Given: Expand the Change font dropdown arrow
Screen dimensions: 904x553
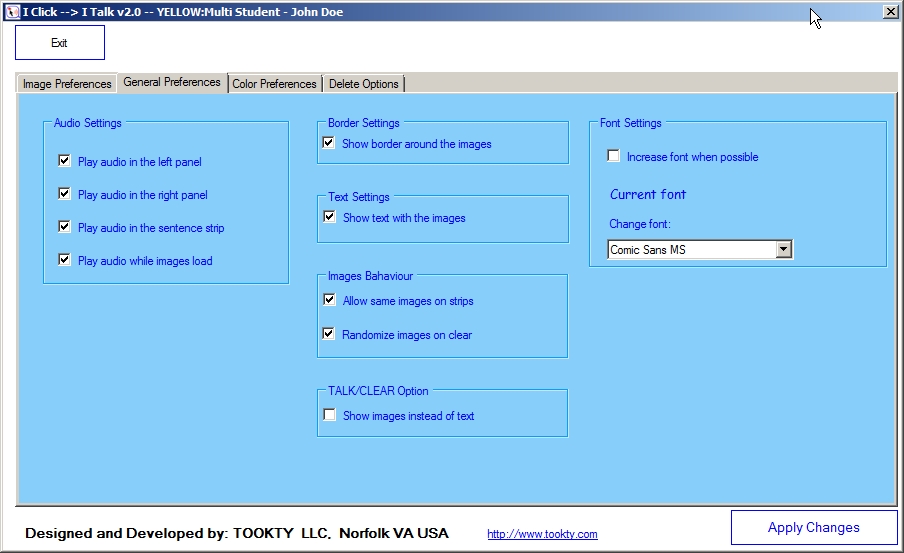Looking at the screenshot, I should coord(784,249).
